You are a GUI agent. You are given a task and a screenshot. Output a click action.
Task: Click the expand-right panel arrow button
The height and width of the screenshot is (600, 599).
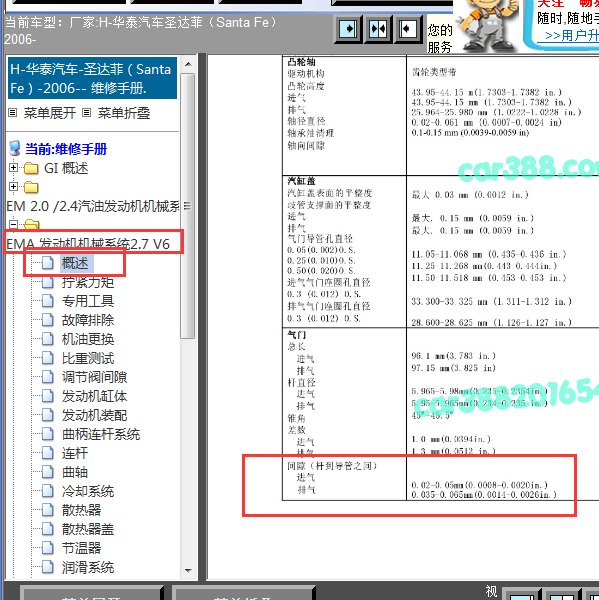click(349, 29)
